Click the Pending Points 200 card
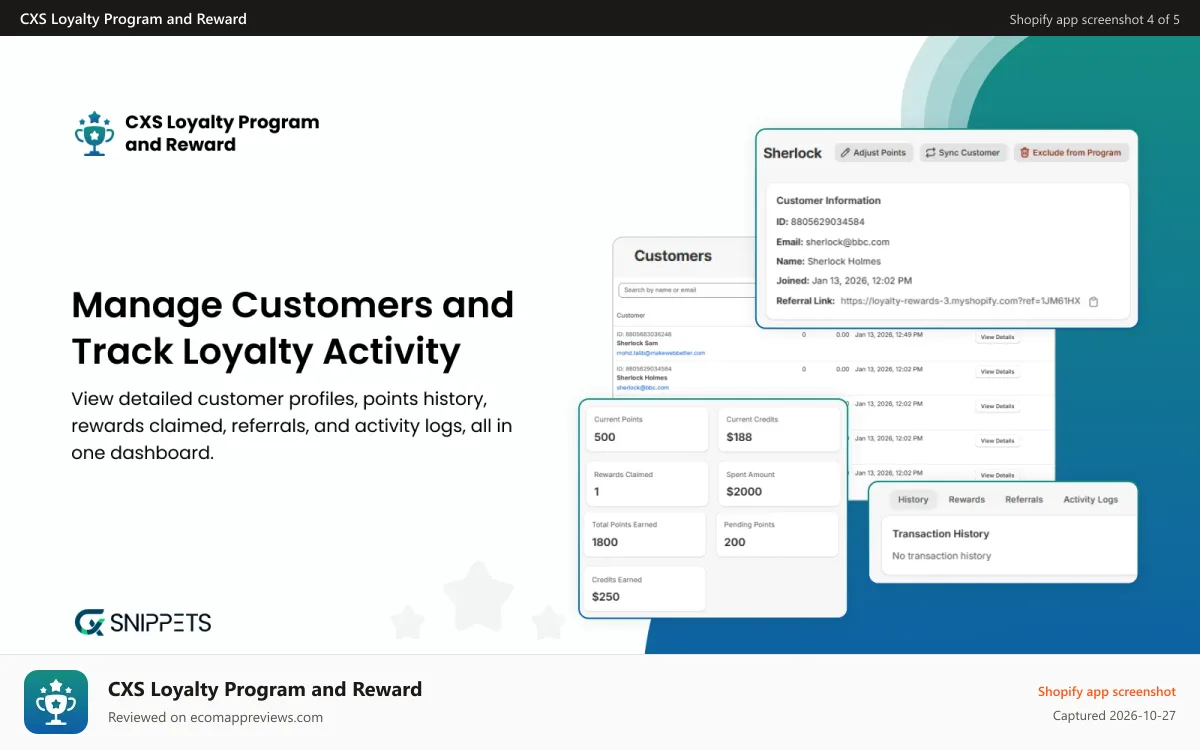 (x=779, y=534)
